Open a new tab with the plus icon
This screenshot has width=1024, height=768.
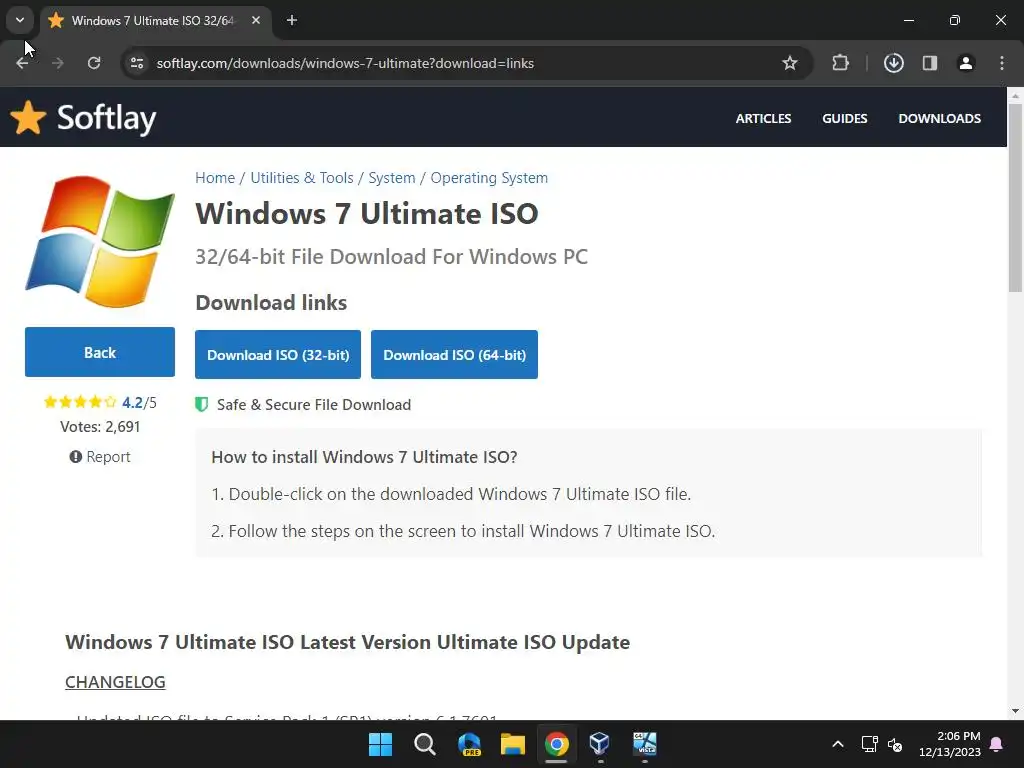point(292,21)
